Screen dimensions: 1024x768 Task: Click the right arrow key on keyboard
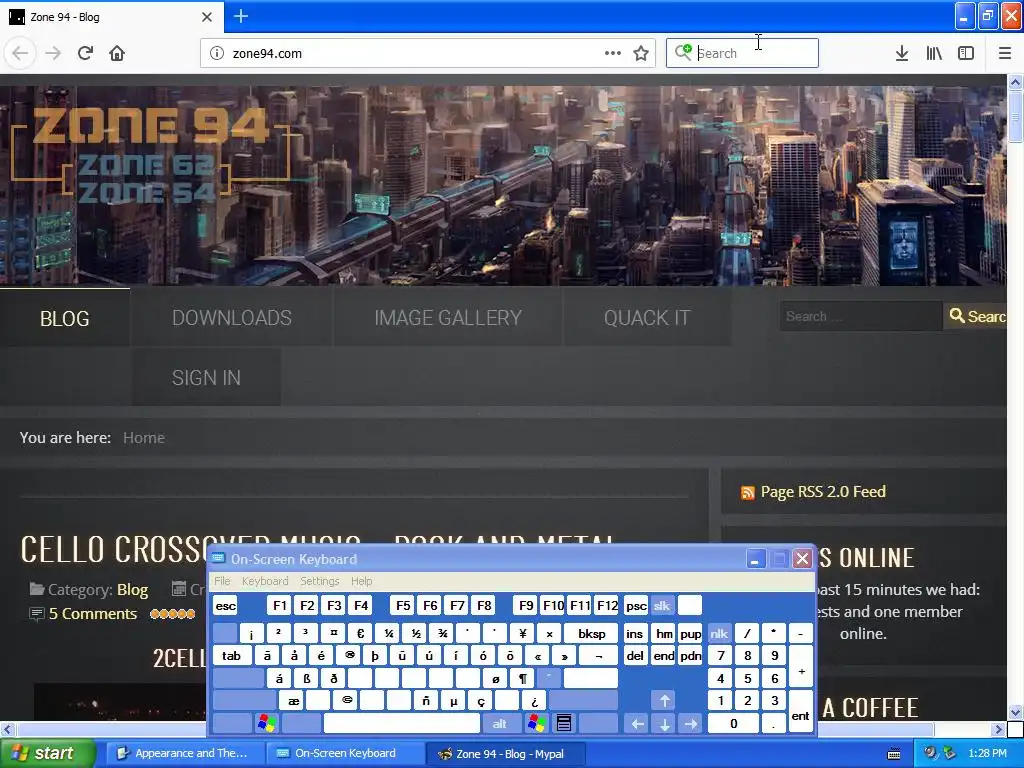point(691,723)
